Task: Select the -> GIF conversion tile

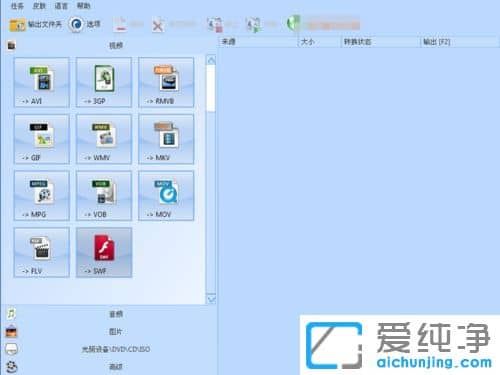Action: pyautogui.click(x=42, y=139)
